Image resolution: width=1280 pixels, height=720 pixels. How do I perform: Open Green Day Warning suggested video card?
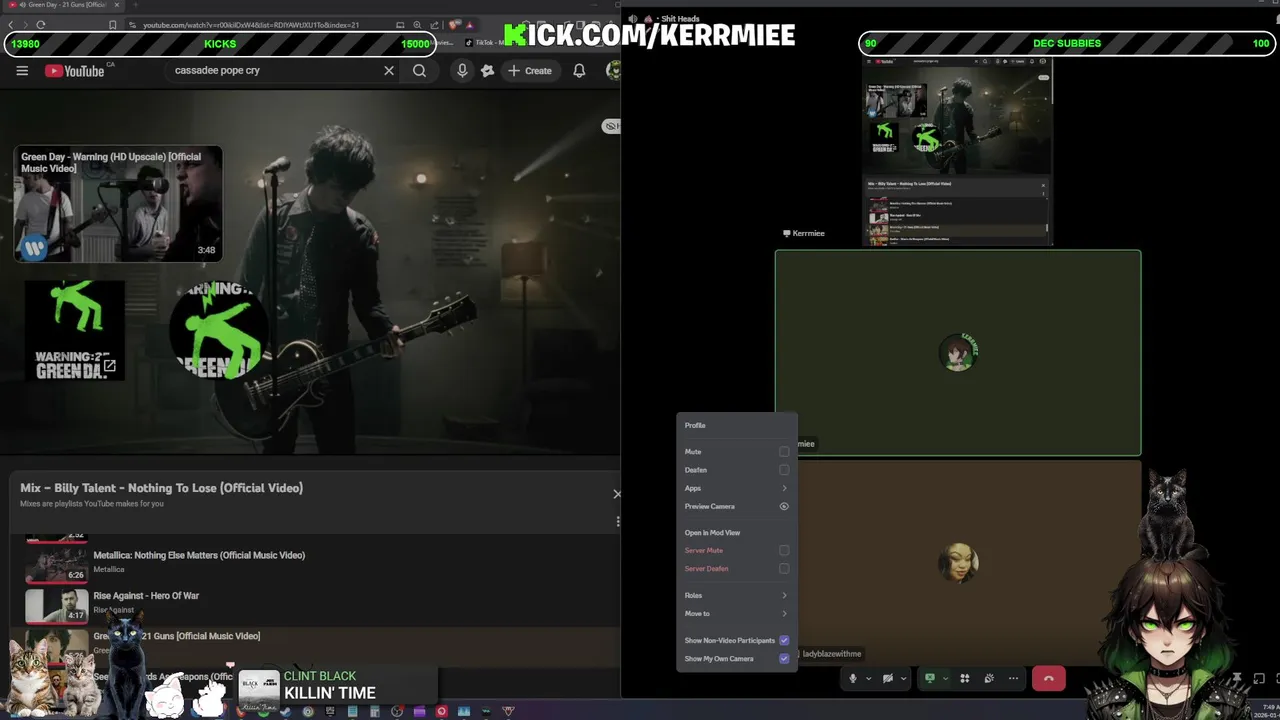point(118,205)
